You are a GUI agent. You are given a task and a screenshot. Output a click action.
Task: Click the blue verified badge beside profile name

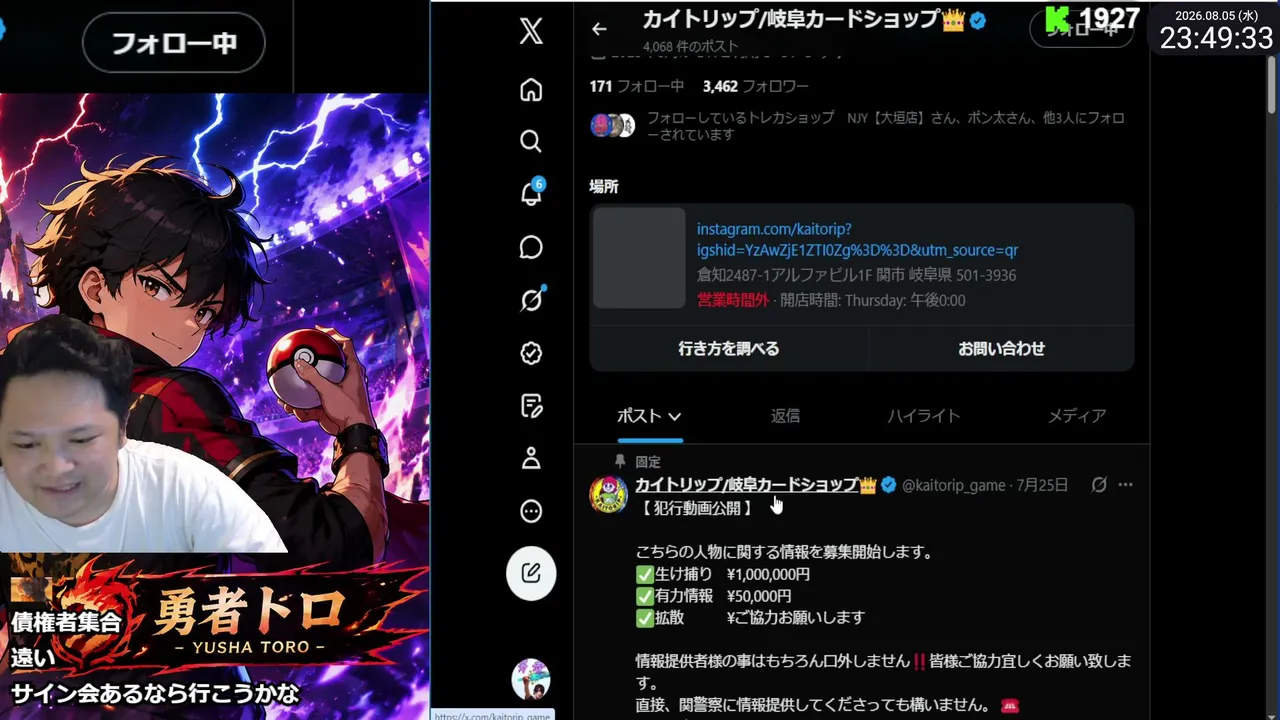tap(977, 19)
